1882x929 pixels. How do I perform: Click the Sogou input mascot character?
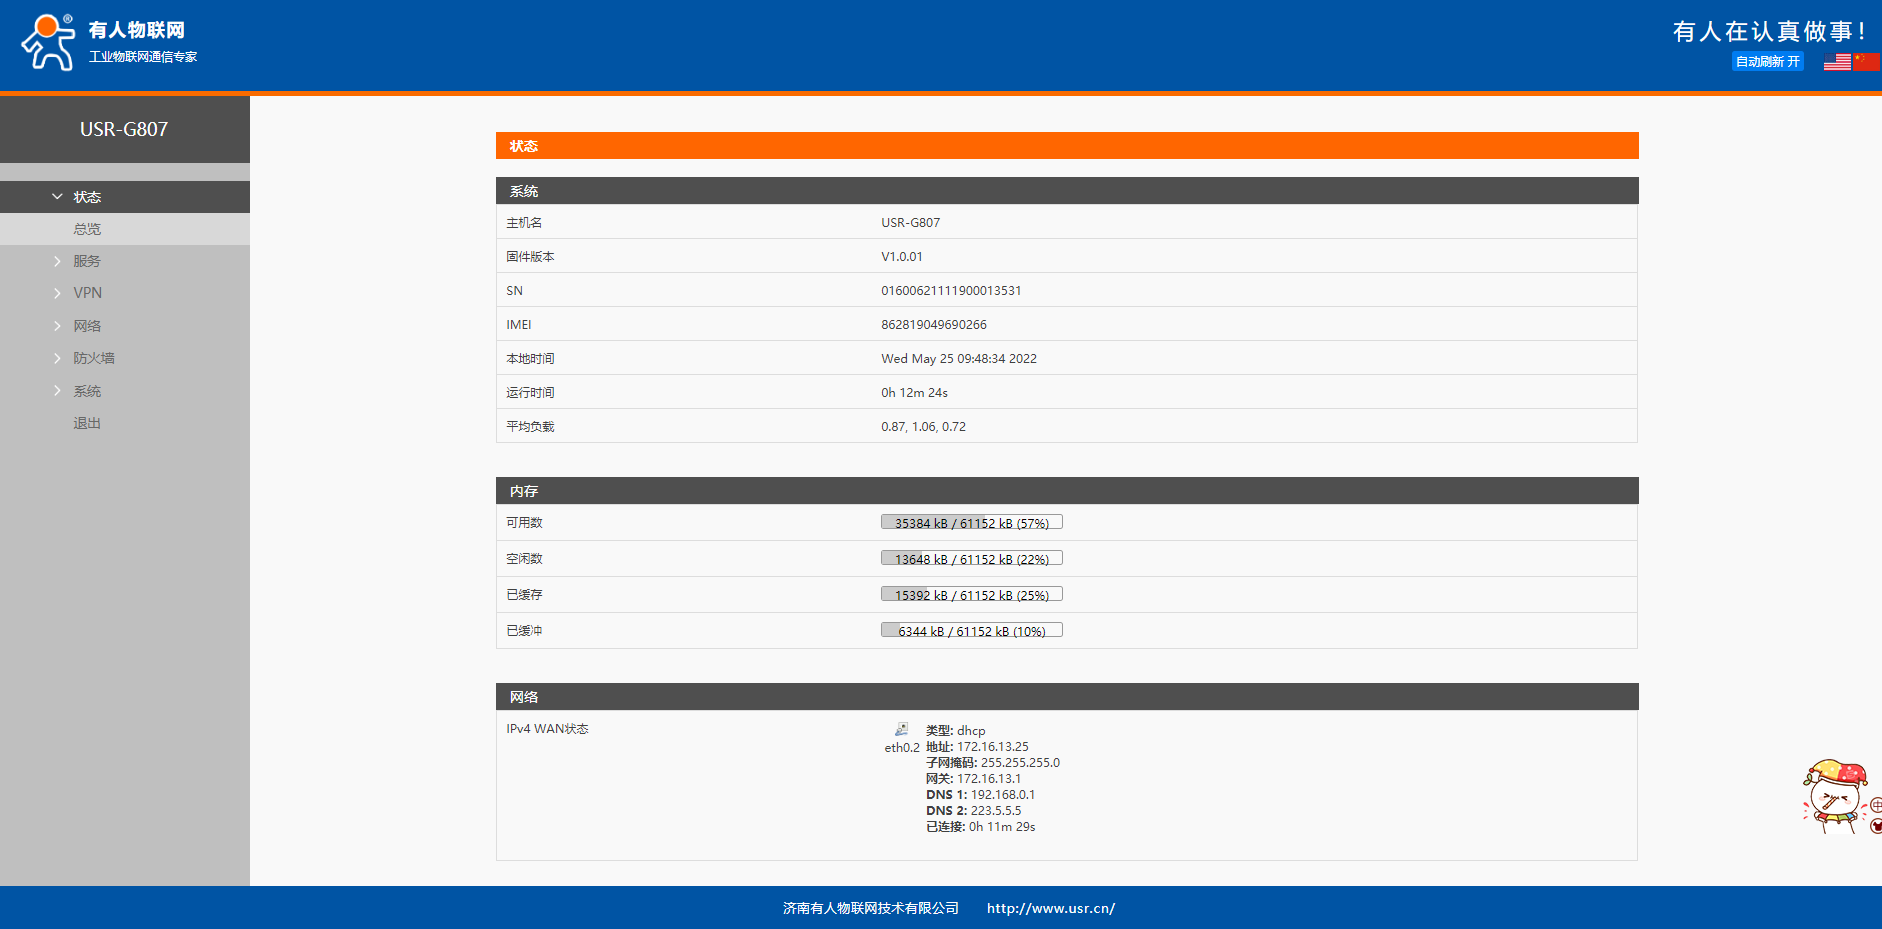pyautogui.click(x=1834, y=795)
